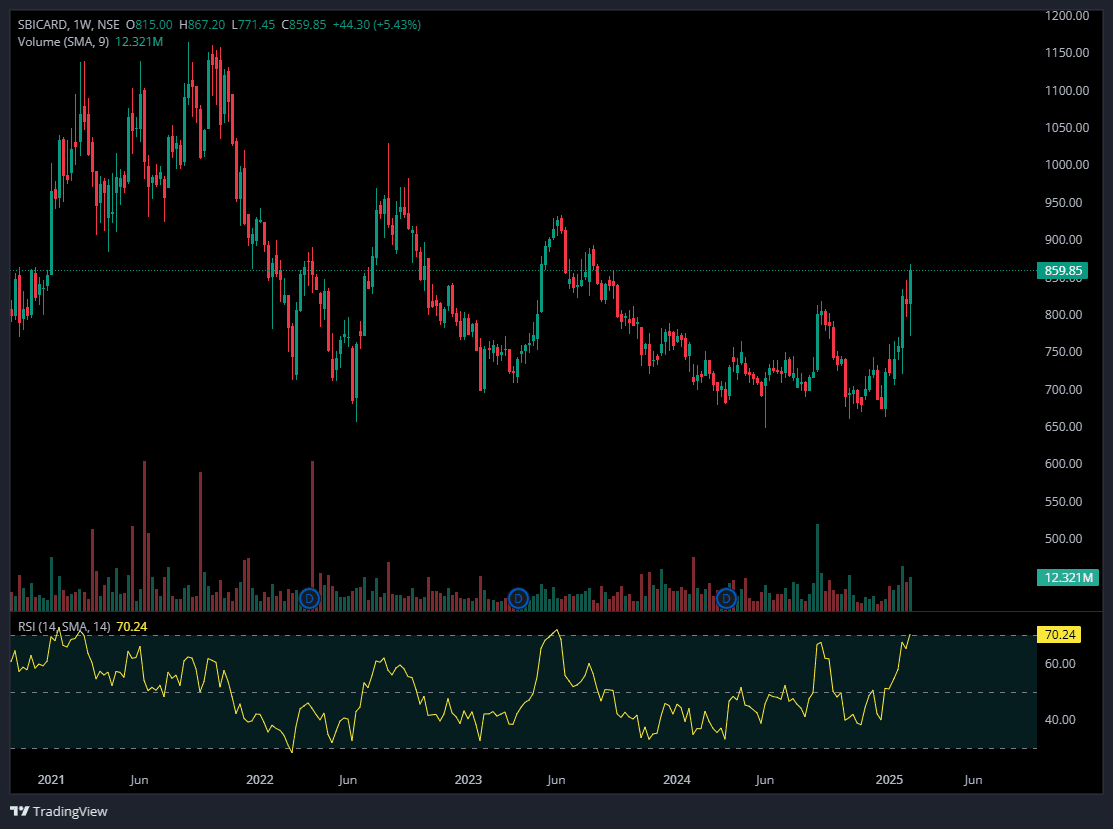Click the 2024 label on time axis

click(x=677, y=779)
